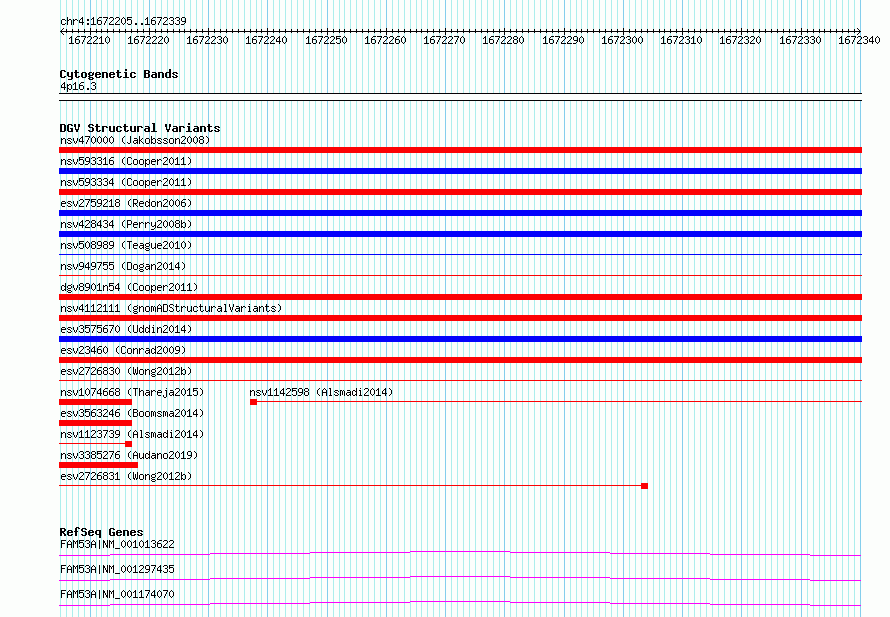Click ruler position 1672260
This screenshot has height=617, width=890.
(x=385, y=40)
